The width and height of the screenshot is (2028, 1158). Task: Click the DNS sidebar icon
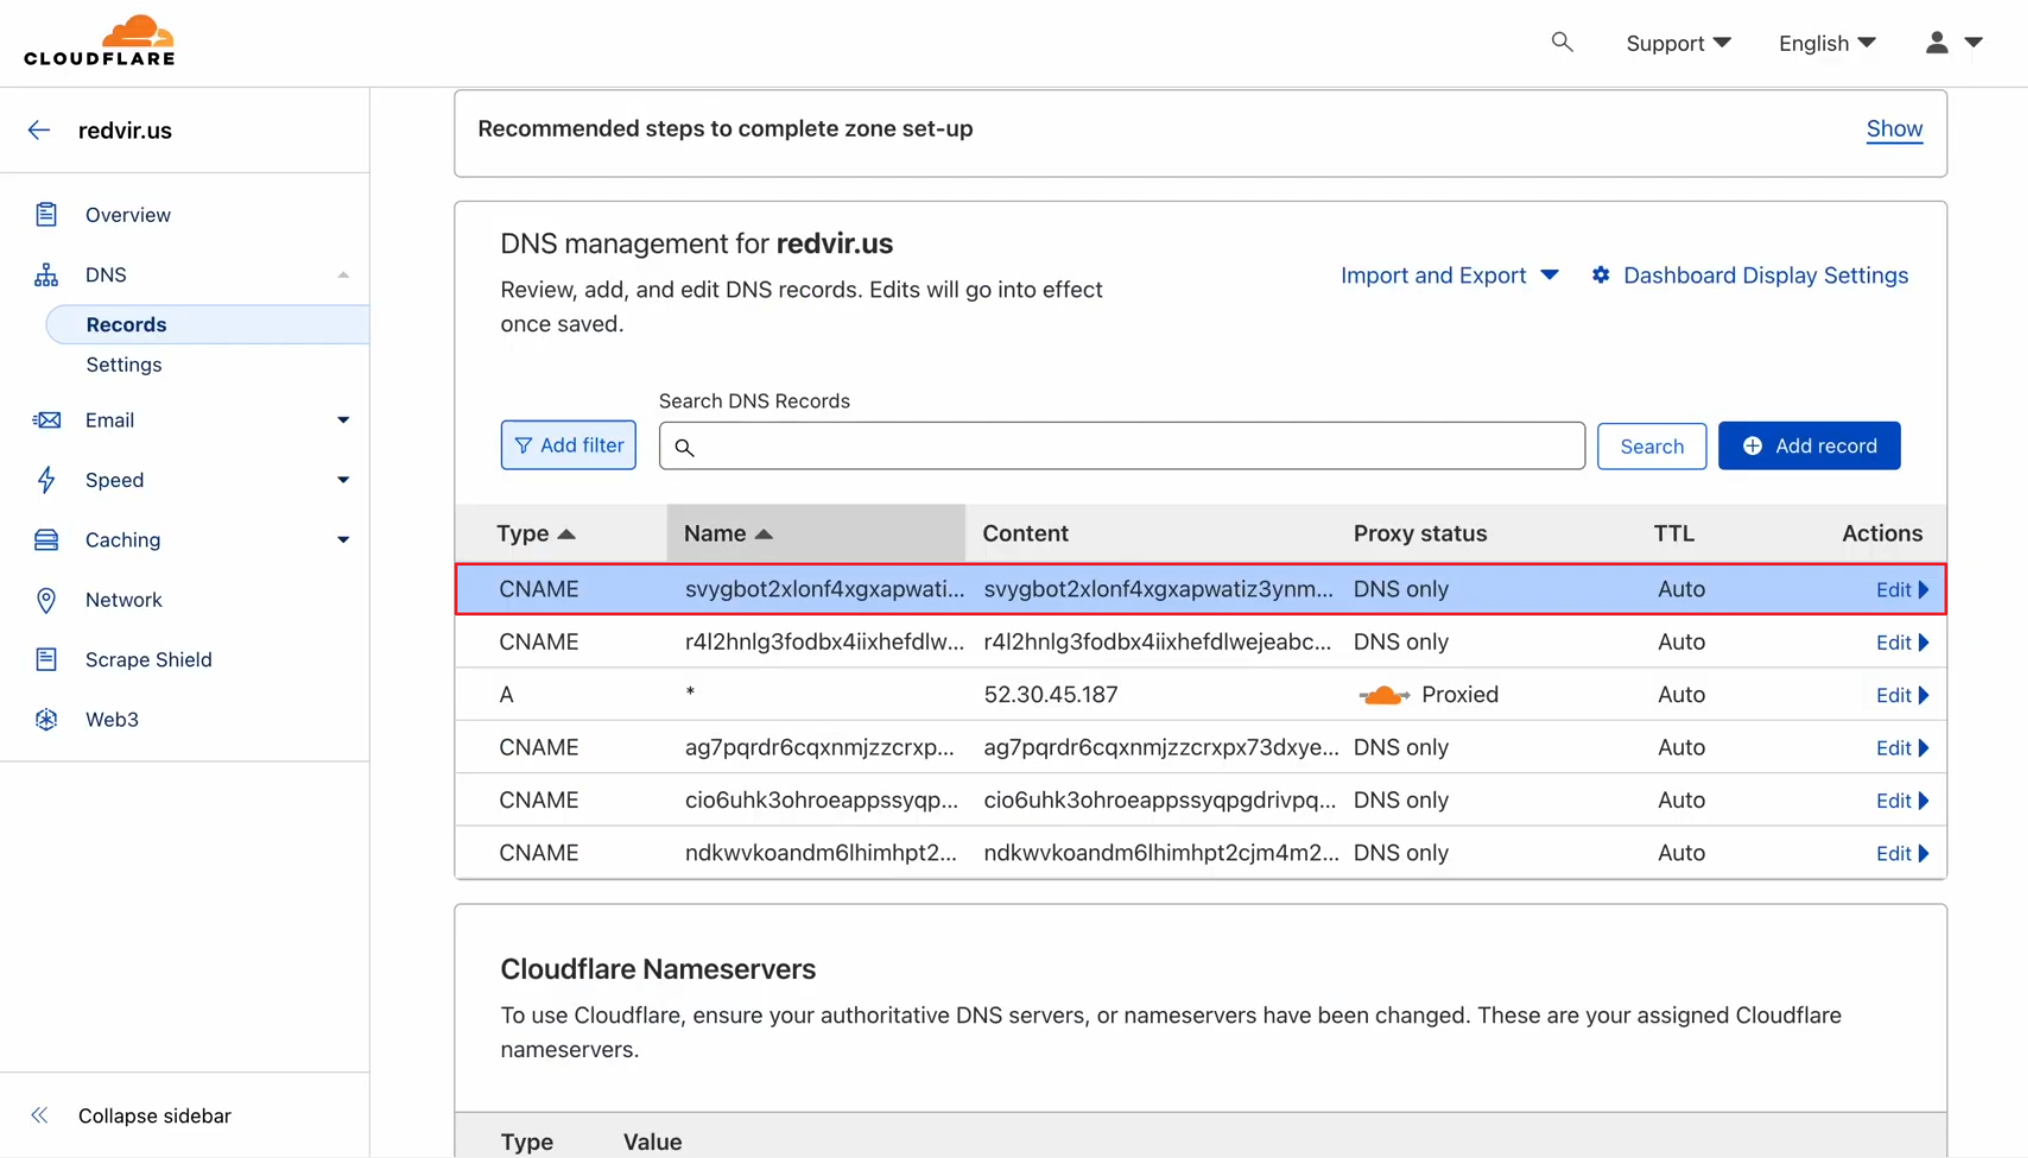46,274
